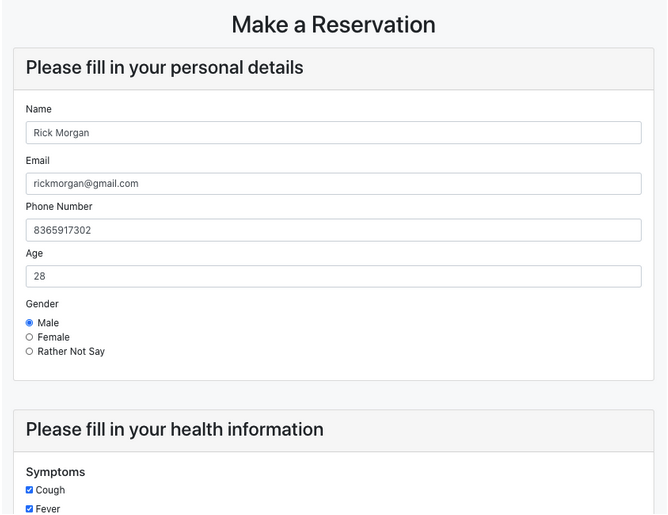Viewport: 668px width, 515px height.
Task: Select the Age input field
Action: click(x=333, y=276)
